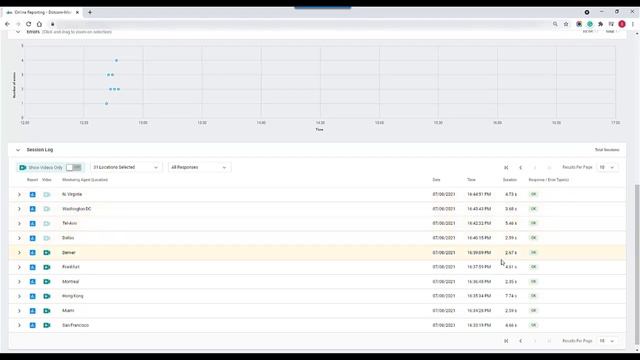Expand the Miami session row
Screen dimensions: 640x360
[19, 311]
